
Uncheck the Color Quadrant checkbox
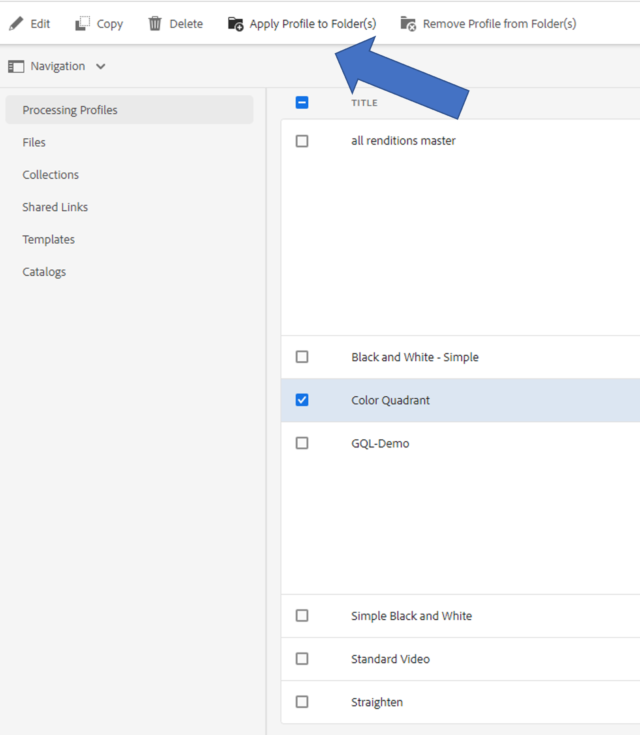point(302,400)
